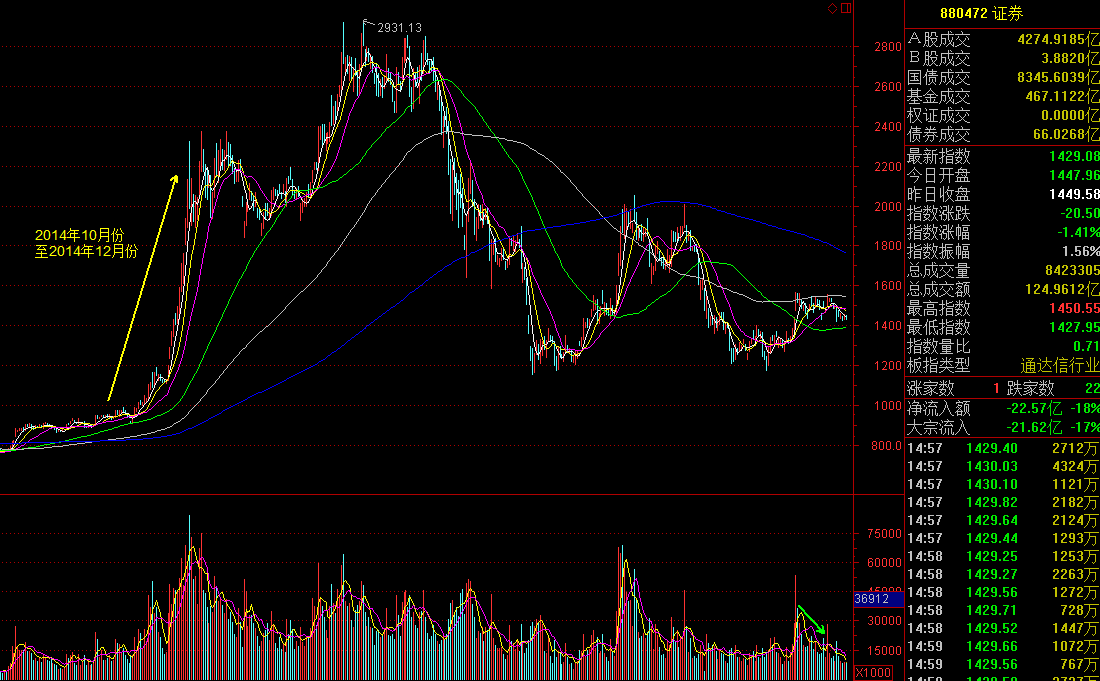This screenshot has height=681, width=1100.
Task: Select the A股成交 turnover row
Action: (x=1001, y=40)
